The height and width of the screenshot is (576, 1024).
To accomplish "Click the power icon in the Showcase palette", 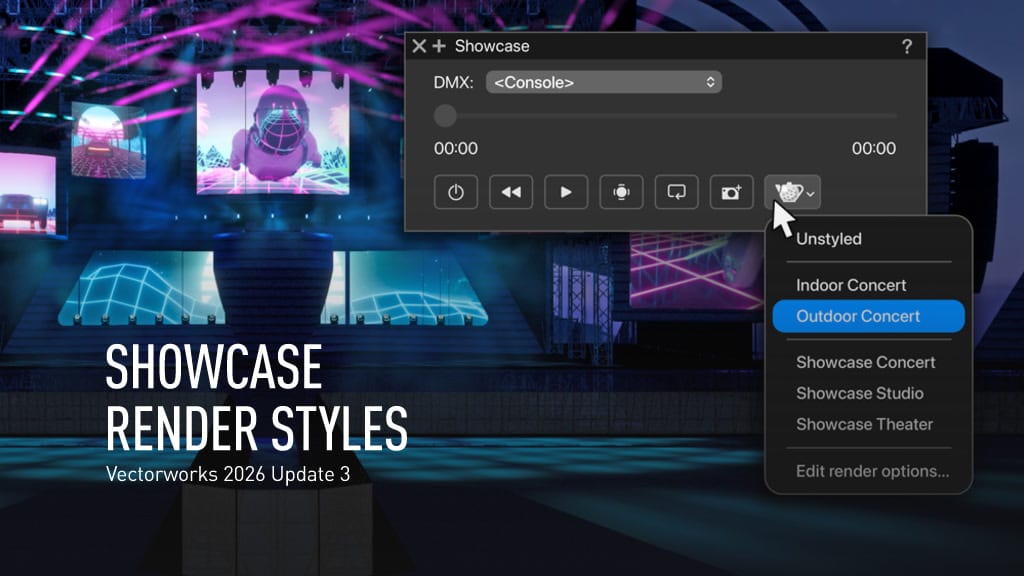I will (456, 192).
